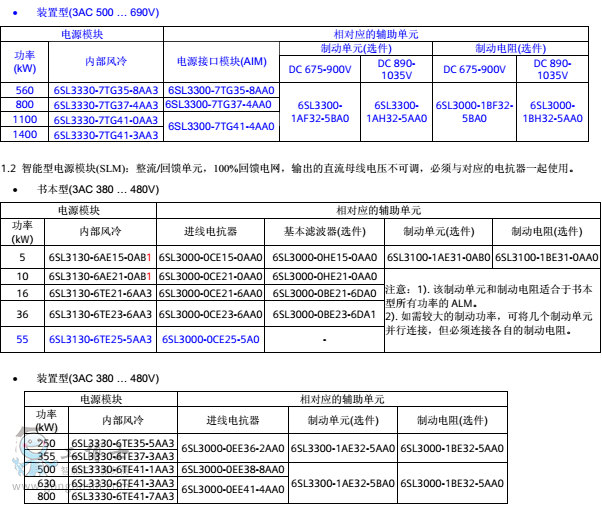The height and width of the screenshot is (506, 602).
Task: Click braking unit 6SL3300-1AE32-5BA0
Action: click(x=343, y=483)
